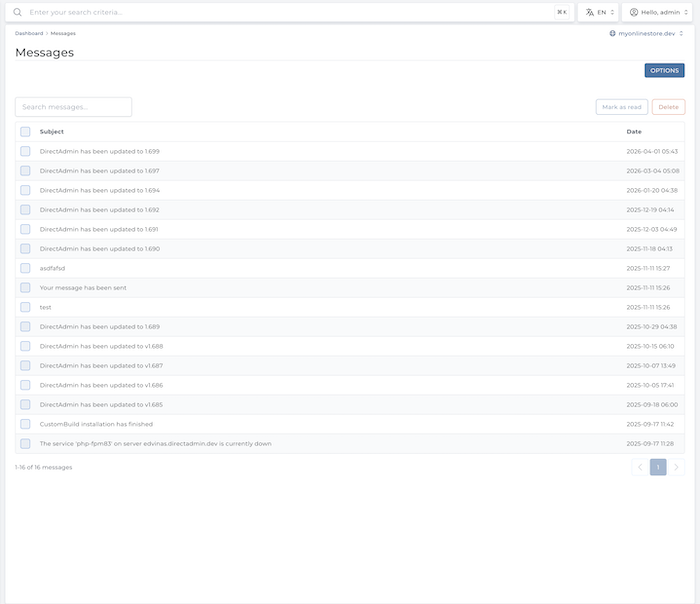700x604 pixels.
Task: Click the OPTIONS button
Action: click(x=664, y=71)
